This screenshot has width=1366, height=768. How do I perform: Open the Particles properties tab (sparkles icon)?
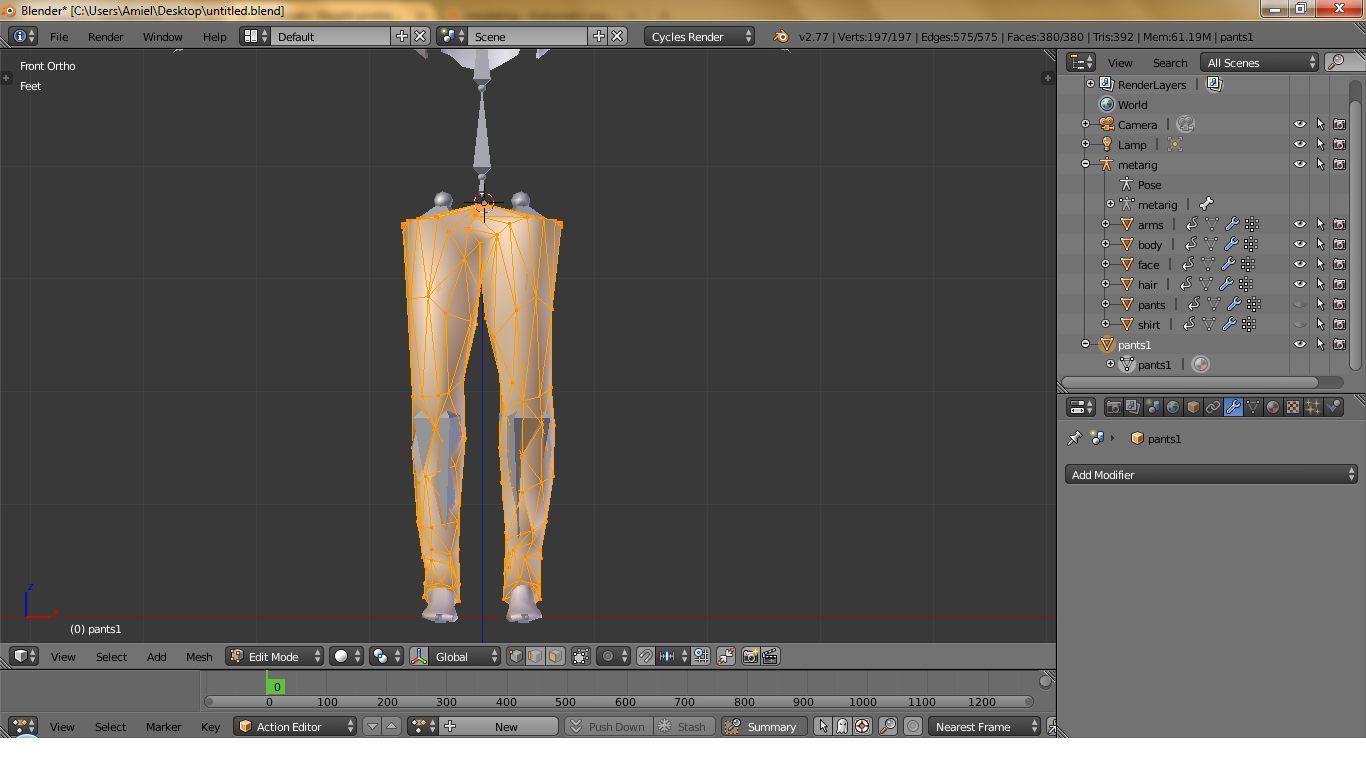[x=1313, y=407]
